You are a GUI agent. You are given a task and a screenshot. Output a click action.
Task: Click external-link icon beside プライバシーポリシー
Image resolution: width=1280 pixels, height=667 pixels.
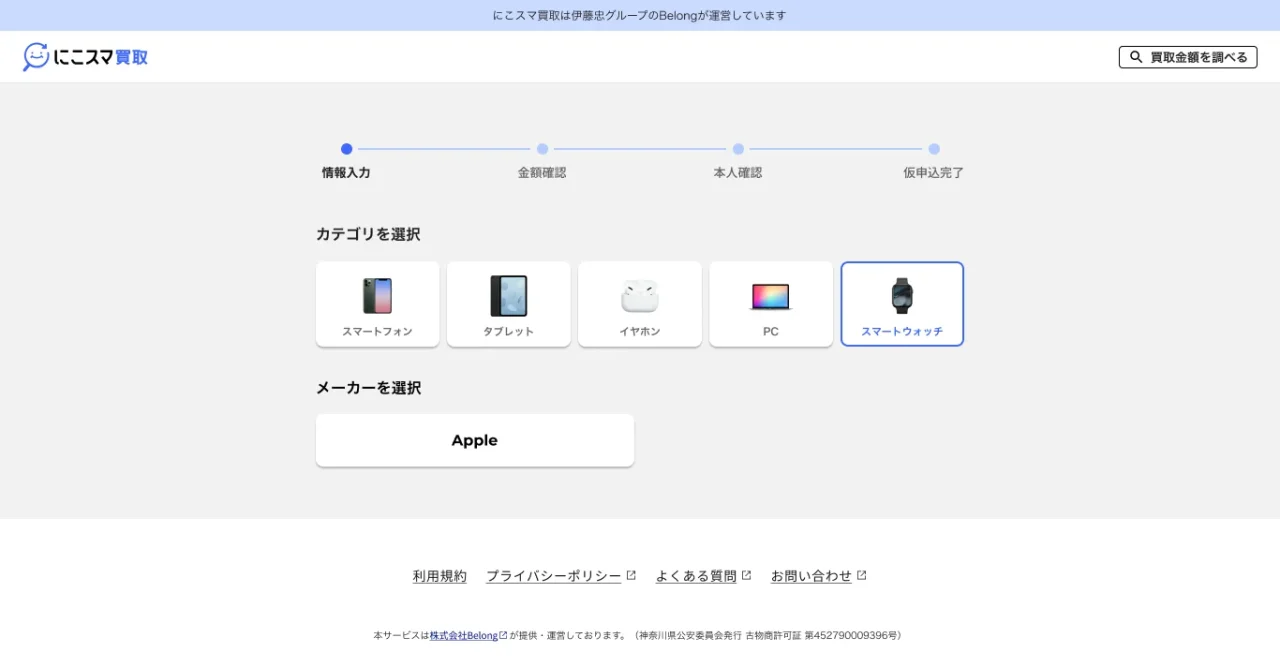click(631, 575)
